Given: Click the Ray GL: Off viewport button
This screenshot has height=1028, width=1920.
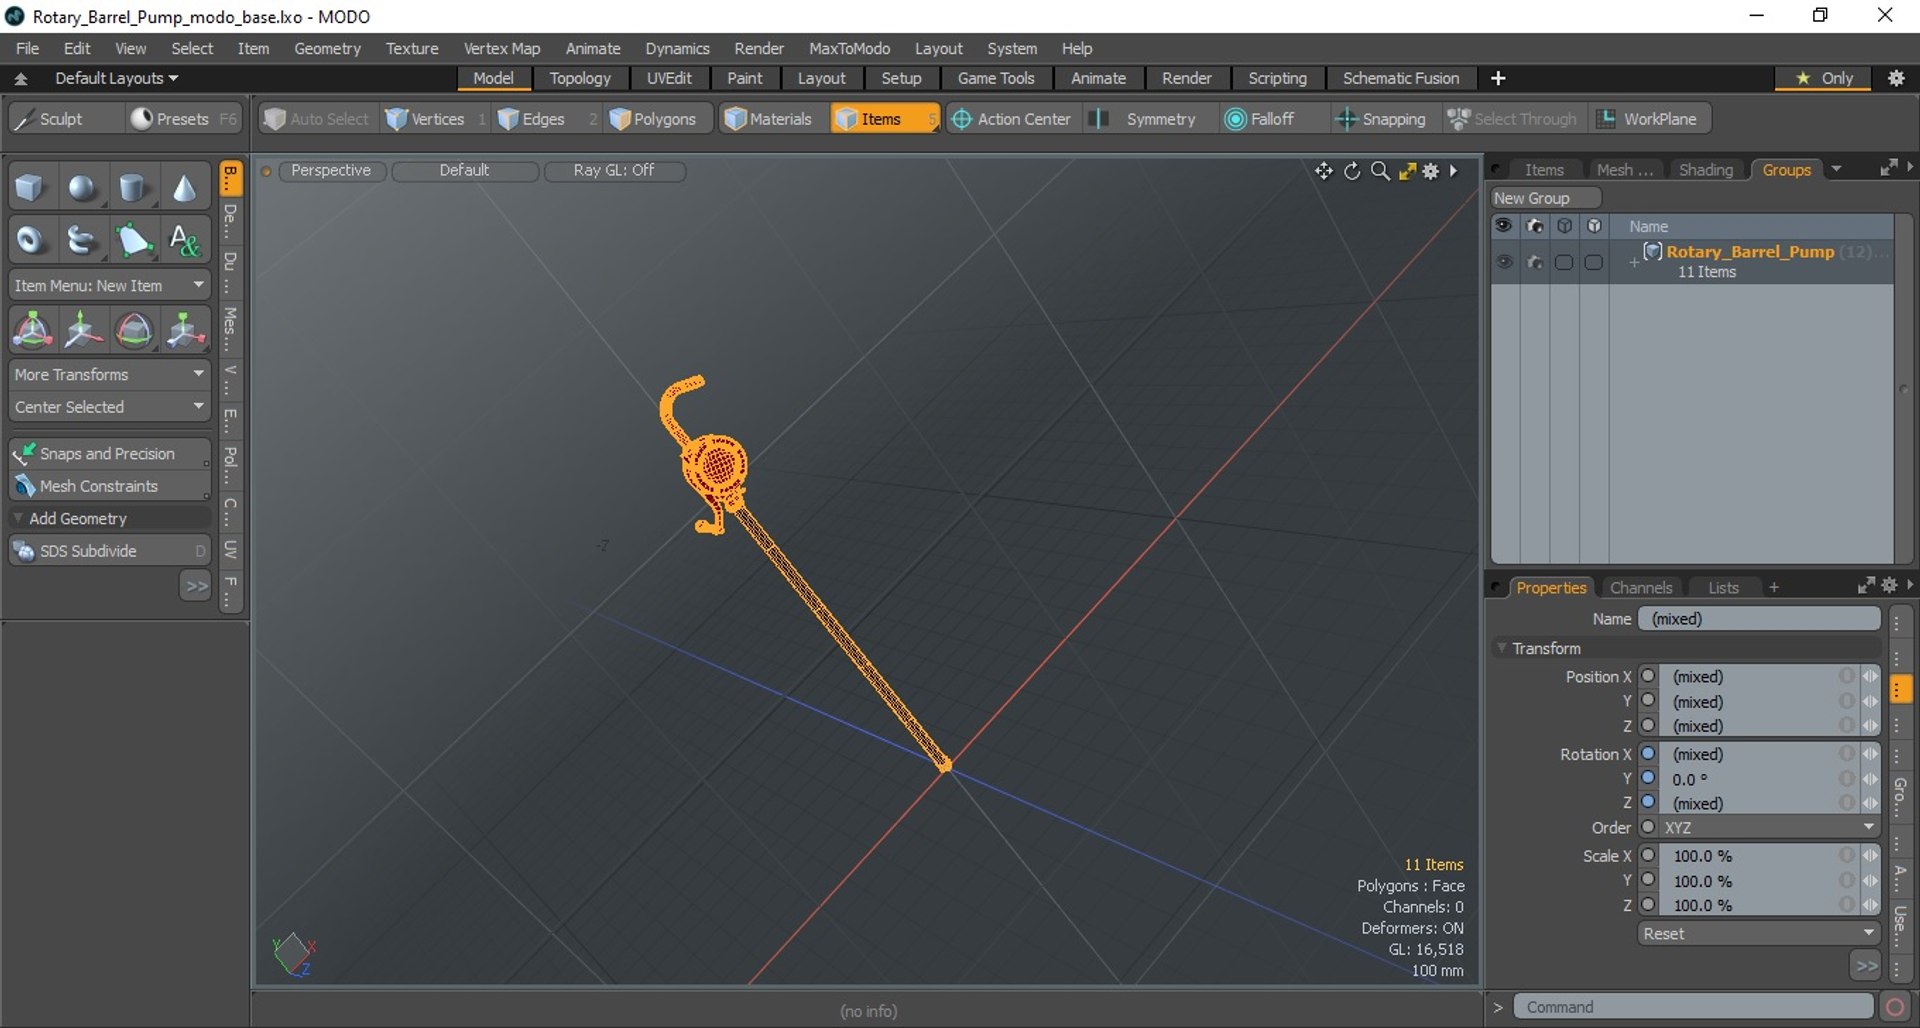Looking at the screenshot, I should tap(614, 171).
